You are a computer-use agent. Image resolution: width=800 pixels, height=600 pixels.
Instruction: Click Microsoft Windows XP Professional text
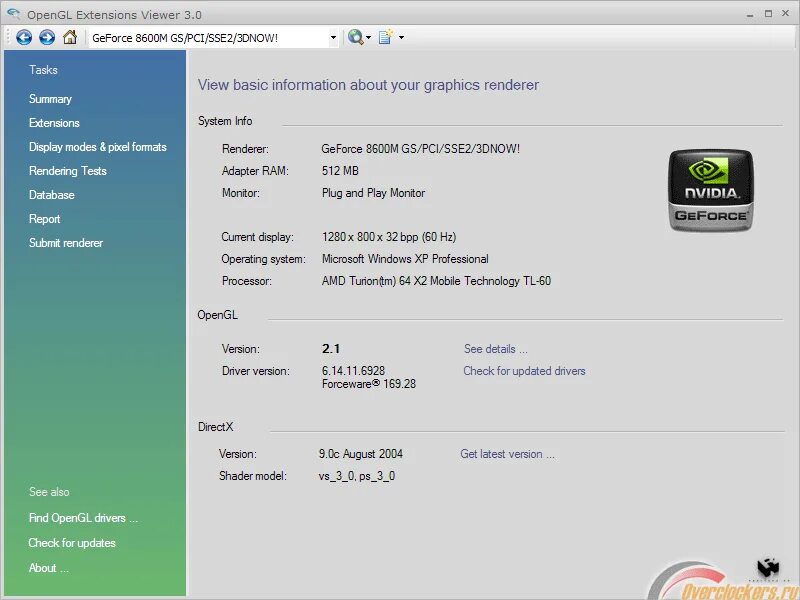(405, 259)
